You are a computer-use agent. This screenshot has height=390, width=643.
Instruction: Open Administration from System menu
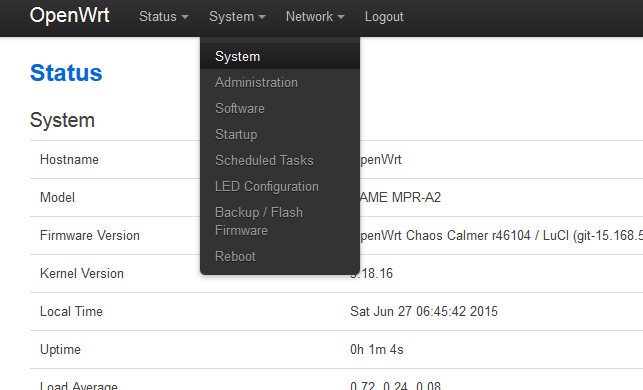(280, 82)
